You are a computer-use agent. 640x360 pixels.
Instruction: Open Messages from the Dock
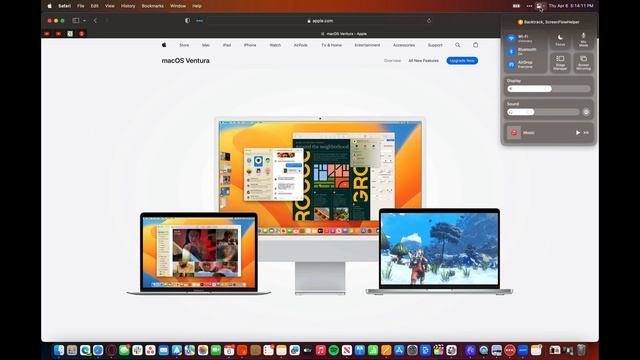pyautogui.click(x=124, y=350)
